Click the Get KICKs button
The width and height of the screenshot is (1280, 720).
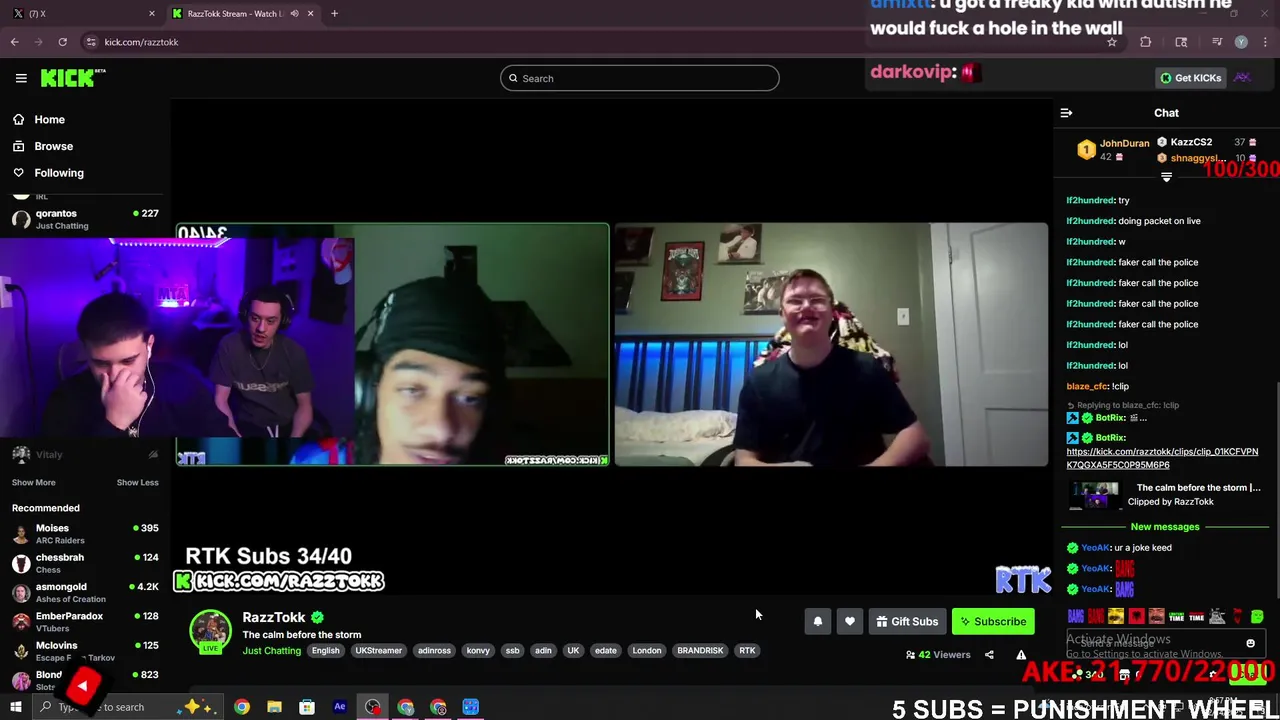[x=1190, y=78]
